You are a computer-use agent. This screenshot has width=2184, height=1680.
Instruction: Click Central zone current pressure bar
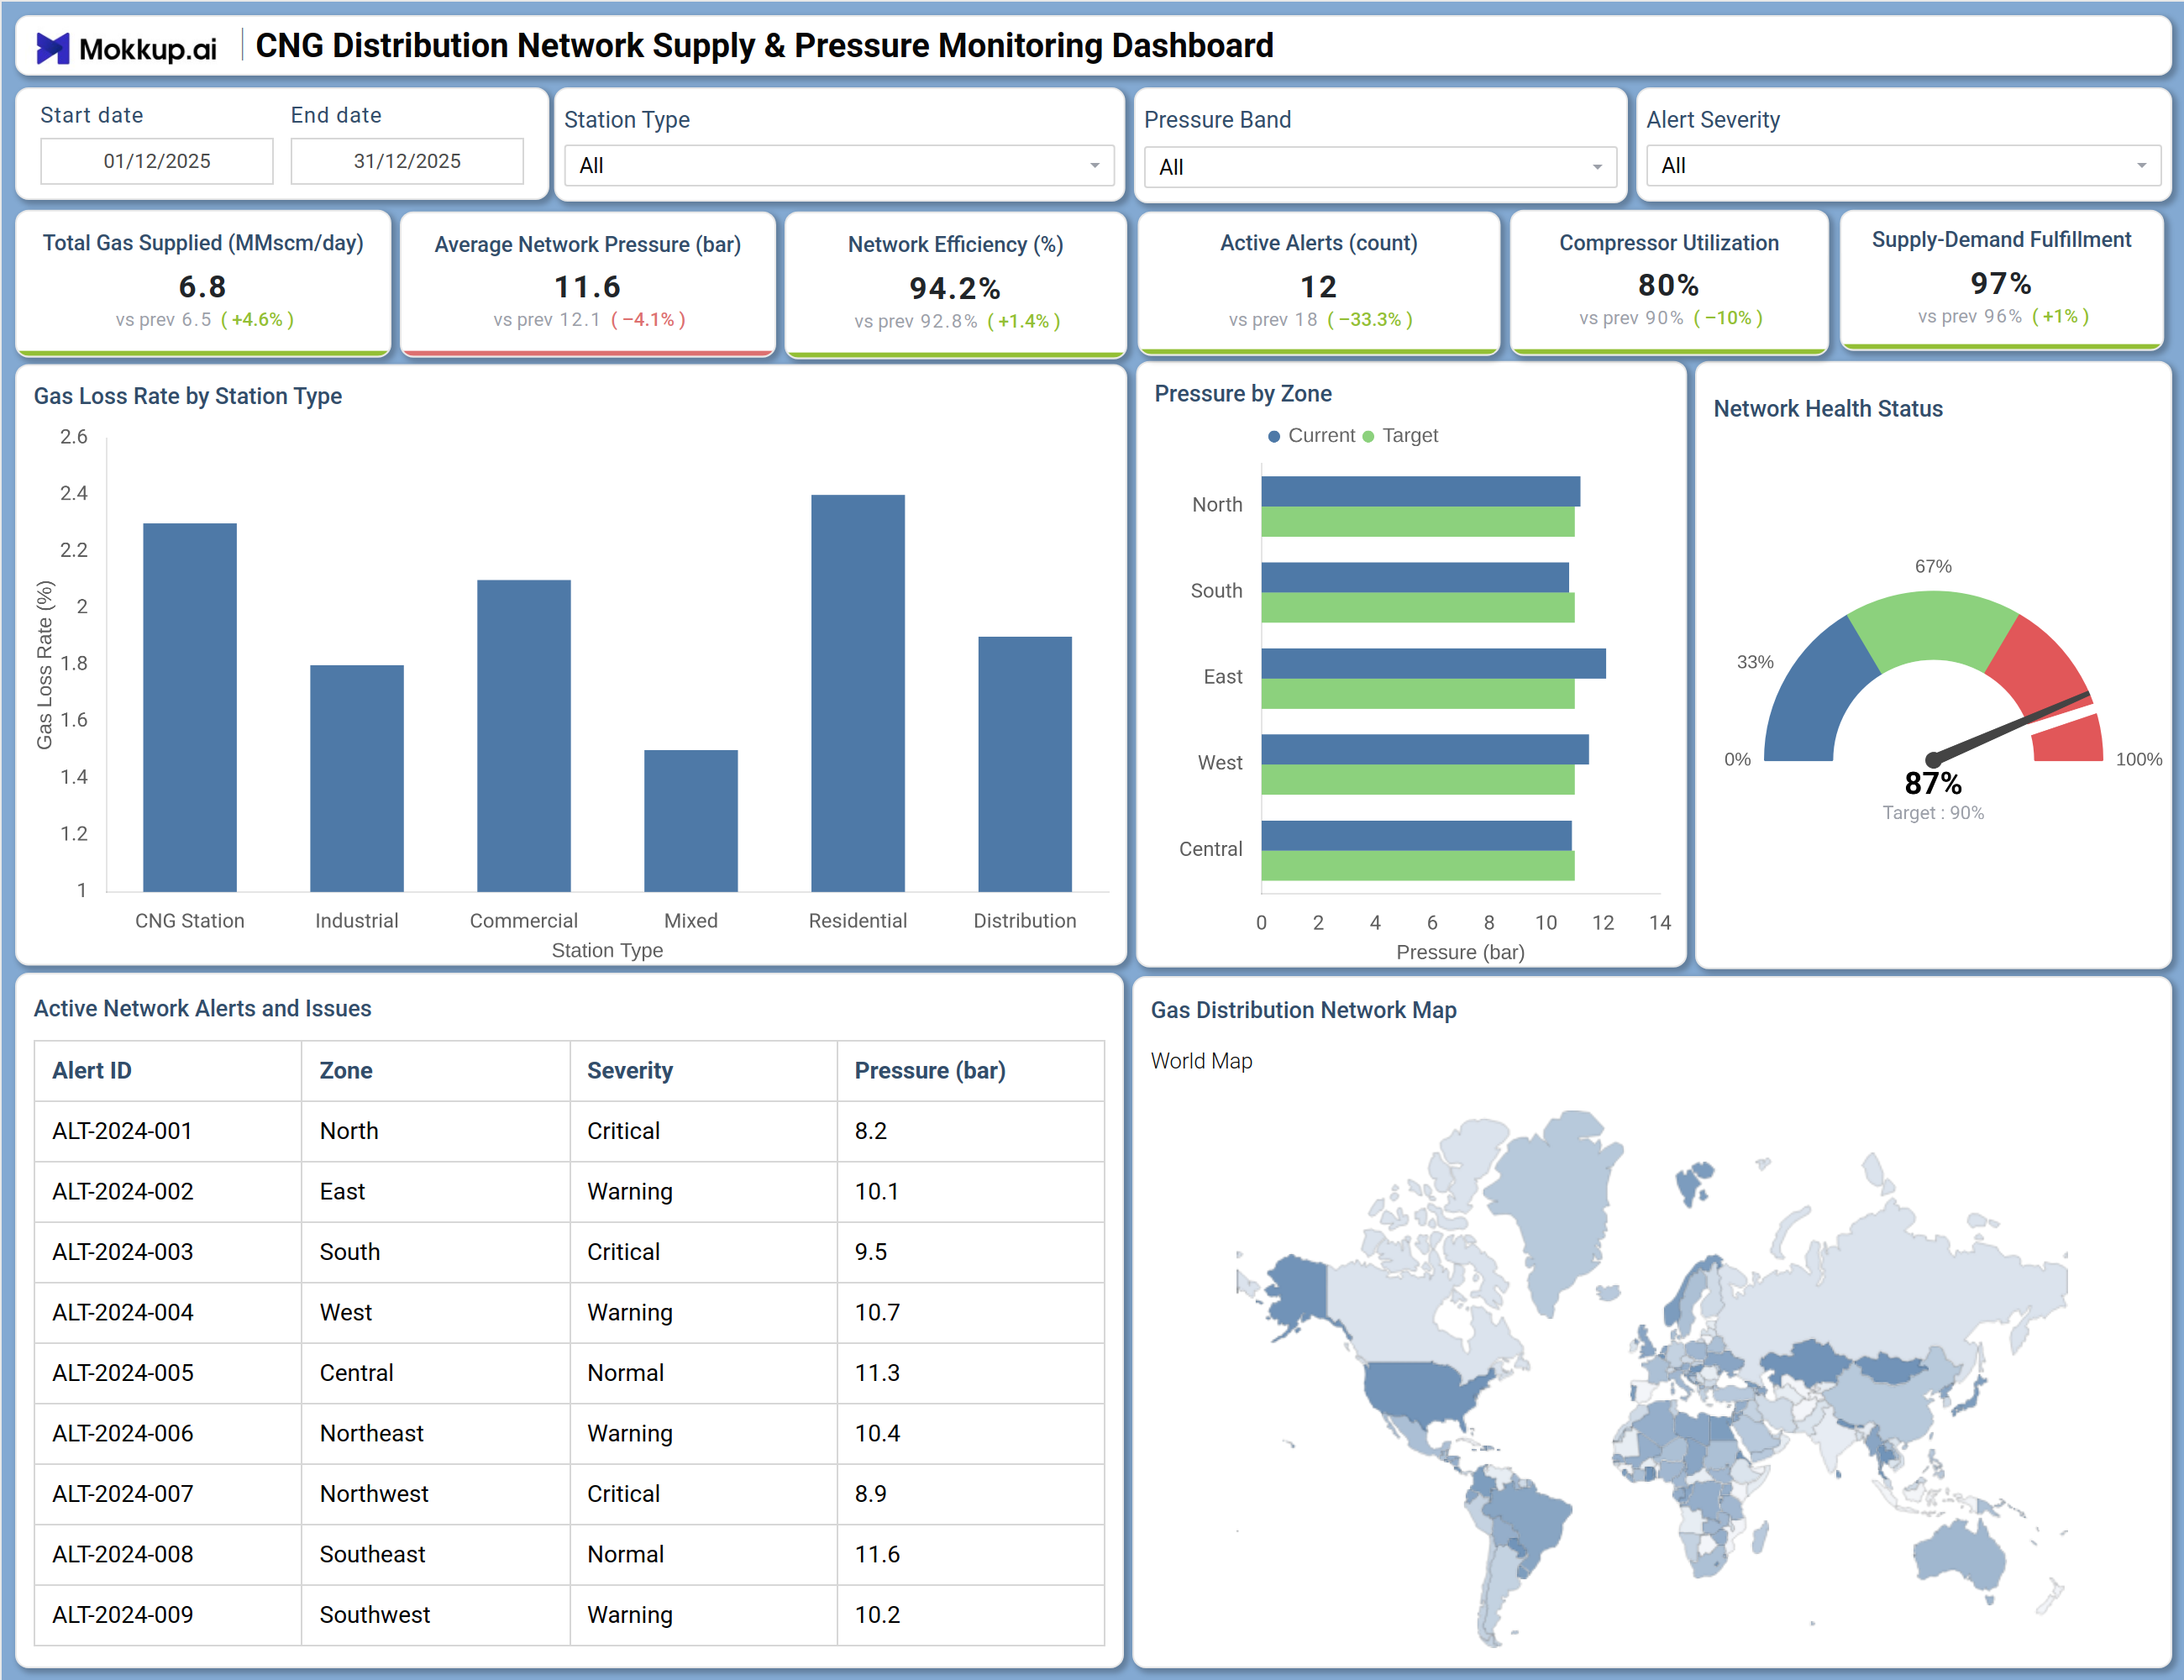click(x=1417, y=835)
